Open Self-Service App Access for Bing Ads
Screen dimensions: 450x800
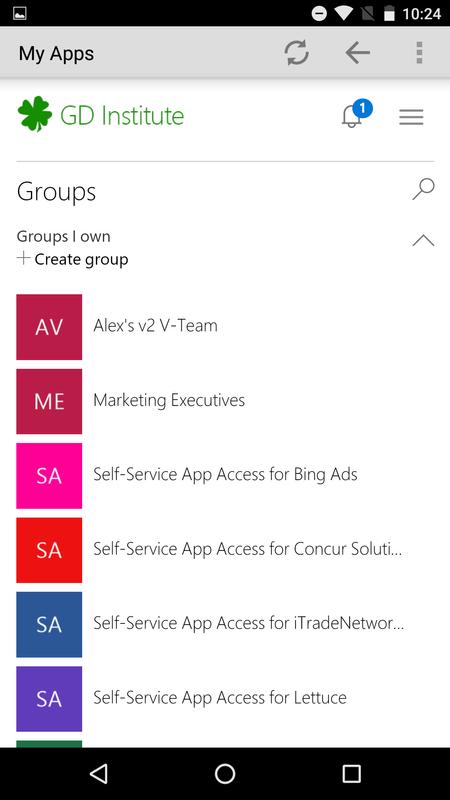225,474
